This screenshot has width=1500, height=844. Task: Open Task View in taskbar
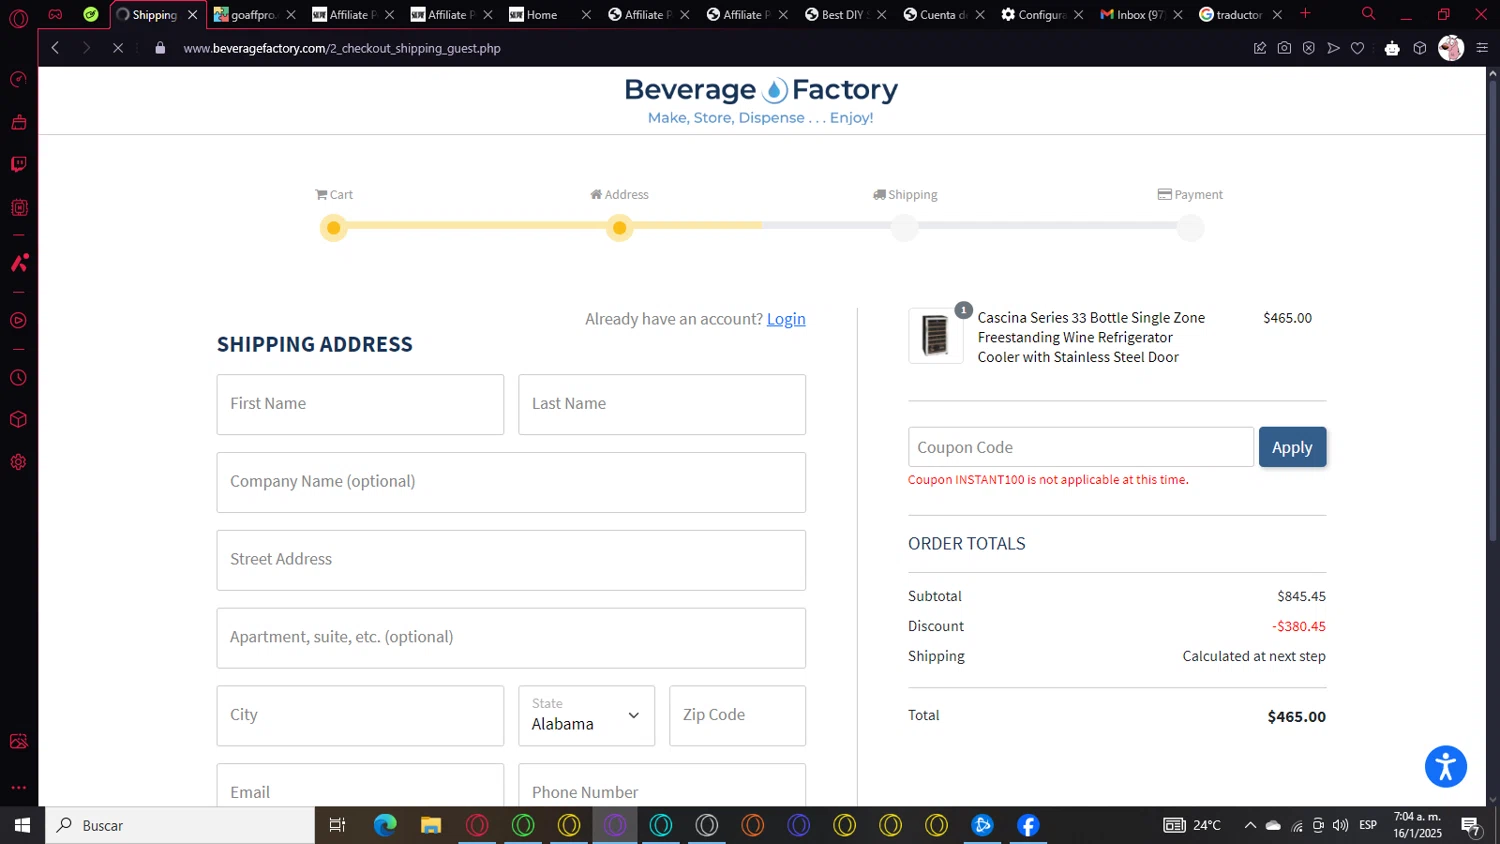tap(337, 825)
